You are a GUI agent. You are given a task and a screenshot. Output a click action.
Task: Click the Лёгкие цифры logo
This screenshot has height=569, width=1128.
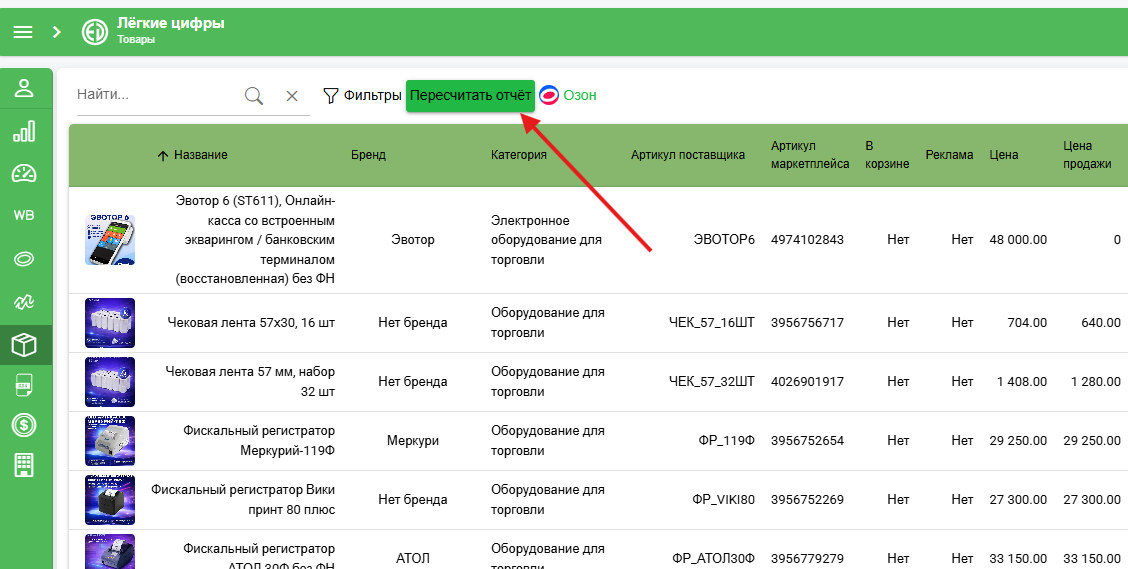click(94, 32)
